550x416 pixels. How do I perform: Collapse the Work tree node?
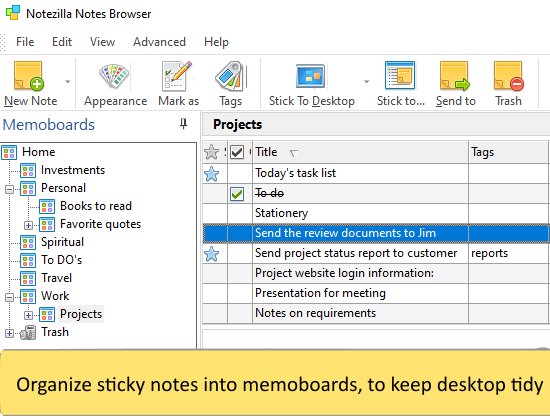click(9, 297)
